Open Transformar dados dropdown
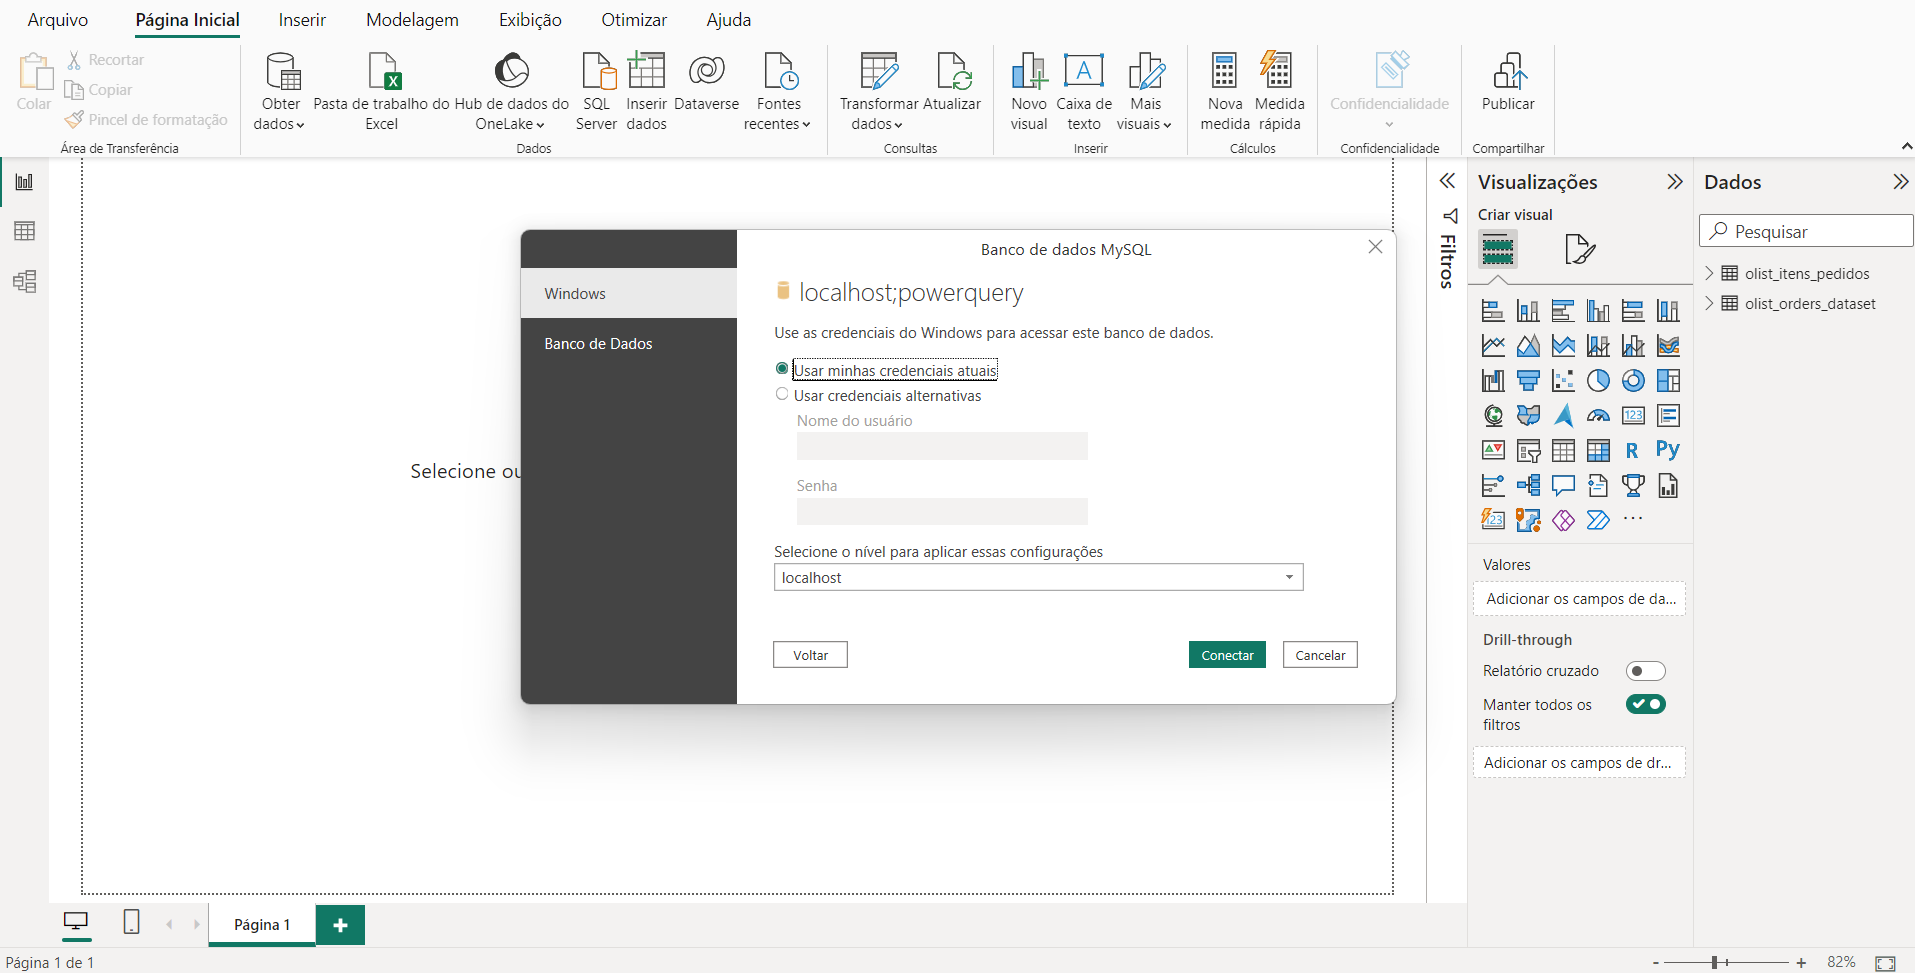 click(x=878, y=92)
